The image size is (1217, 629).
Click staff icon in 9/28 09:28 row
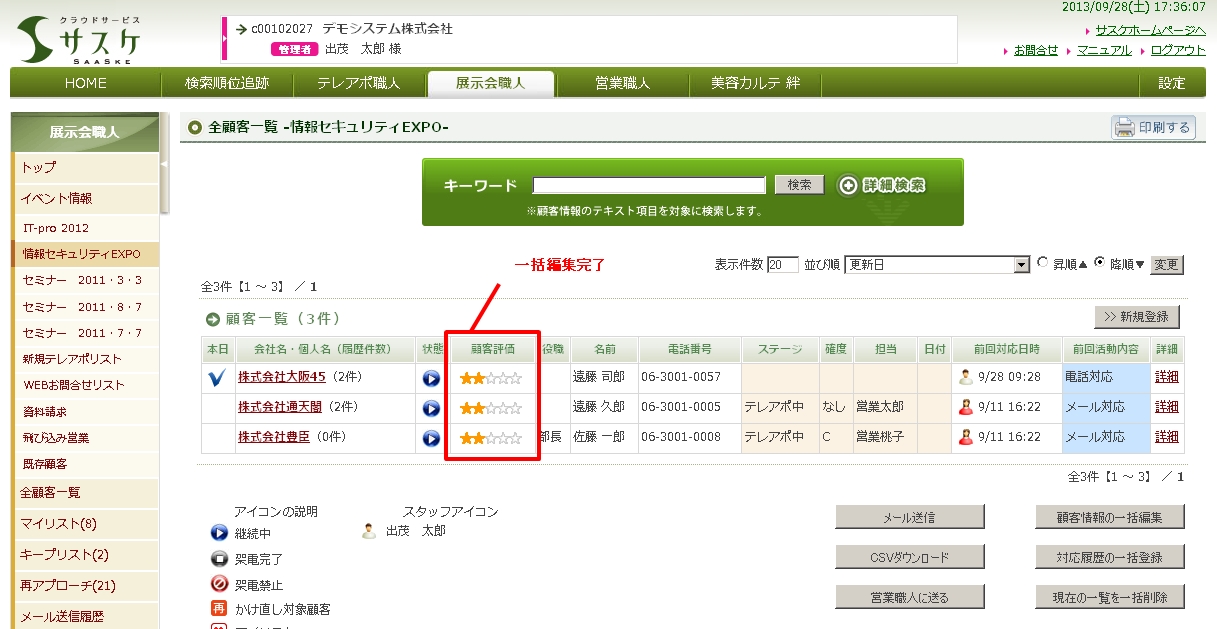[x=965, y=378]
